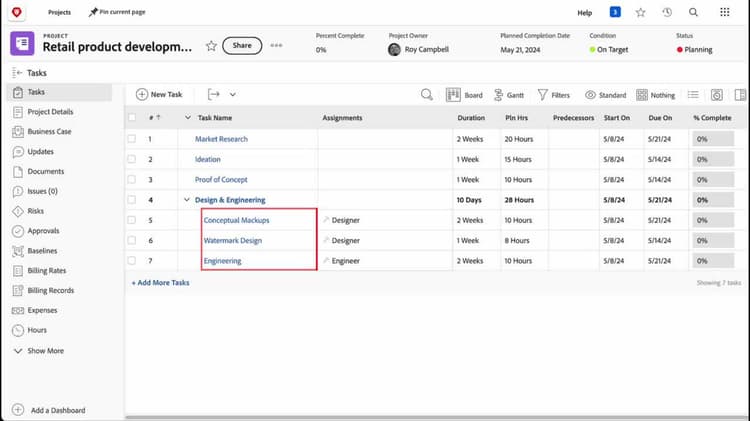Viewport: 750px width, 421px height.
Task: Click the export icon beside New Task
Action: pyautogui.click(x=214, y=94)
